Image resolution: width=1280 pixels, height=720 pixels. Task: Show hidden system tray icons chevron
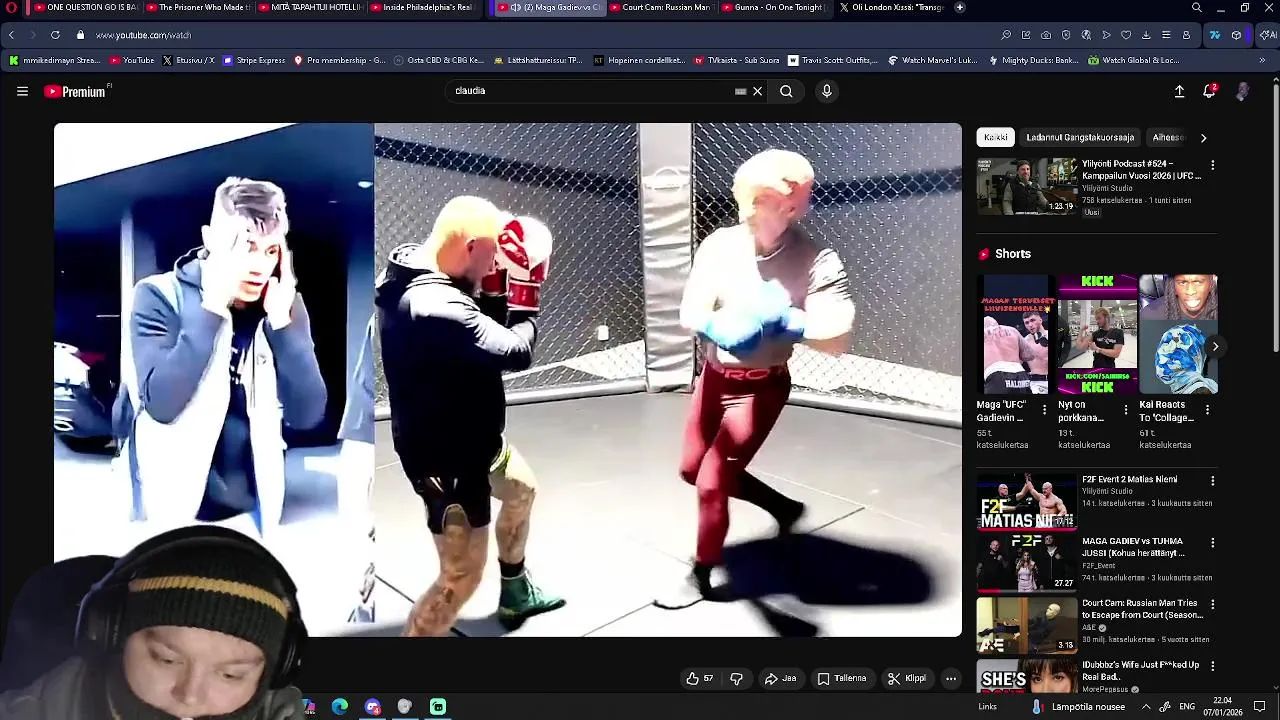(1146, 707)
